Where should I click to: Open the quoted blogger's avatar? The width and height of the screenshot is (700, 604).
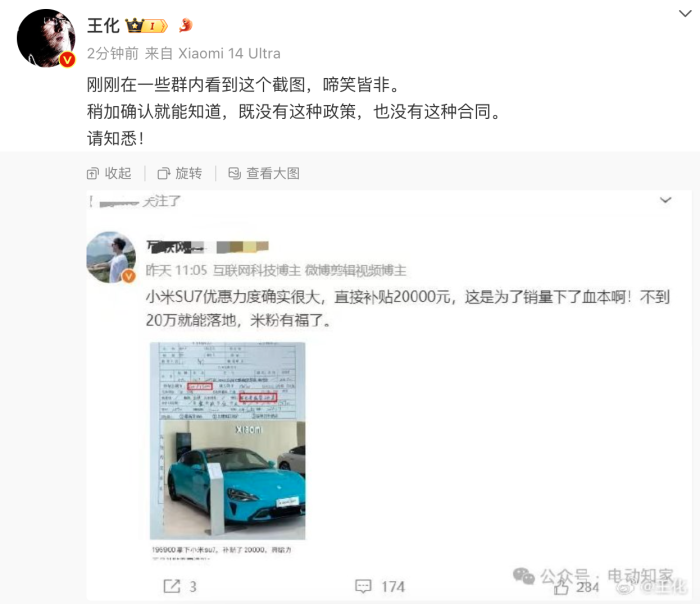coord(111,257)
